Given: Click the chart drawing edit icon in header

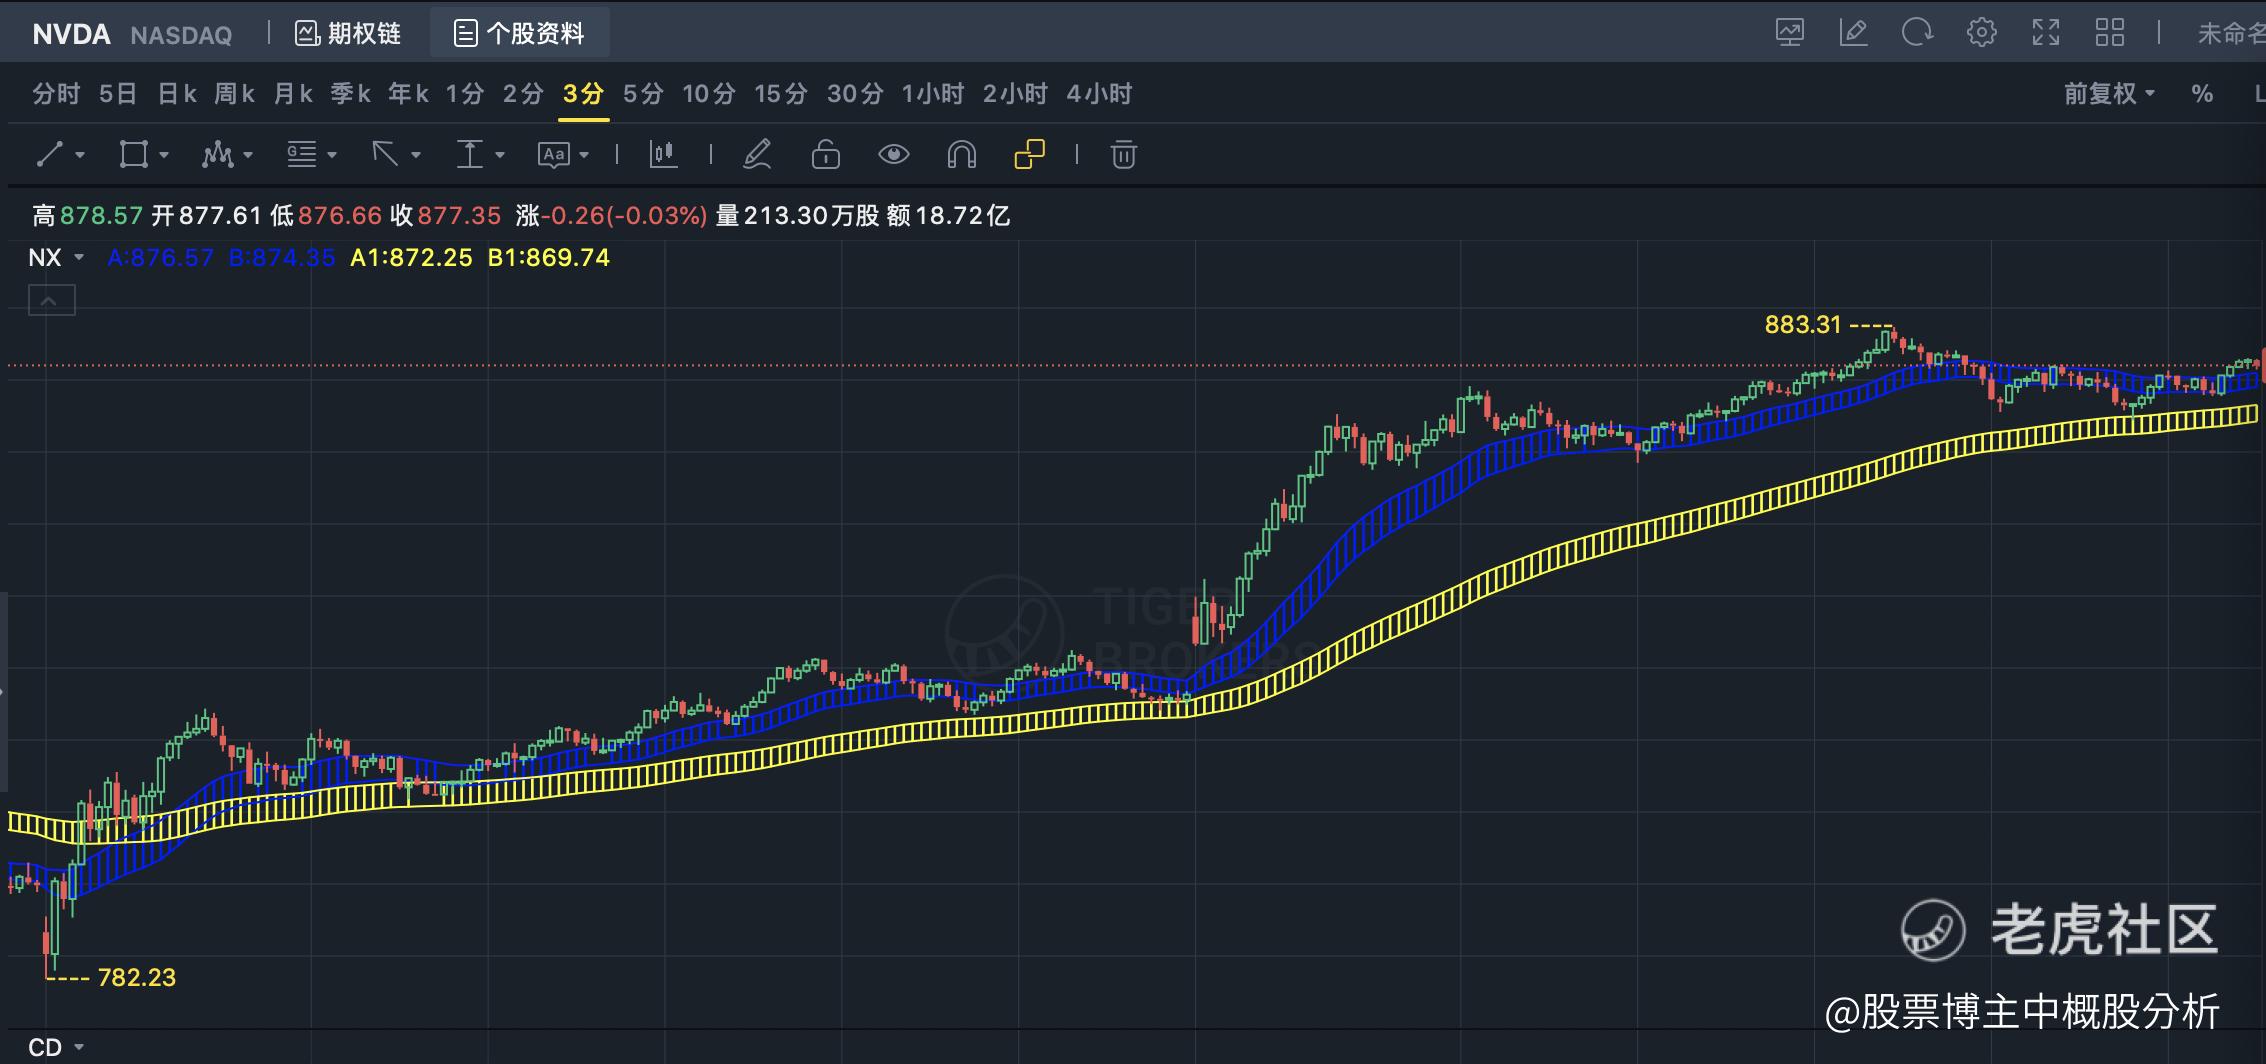Looking at the screenshot, I should tap(1853, 33).
